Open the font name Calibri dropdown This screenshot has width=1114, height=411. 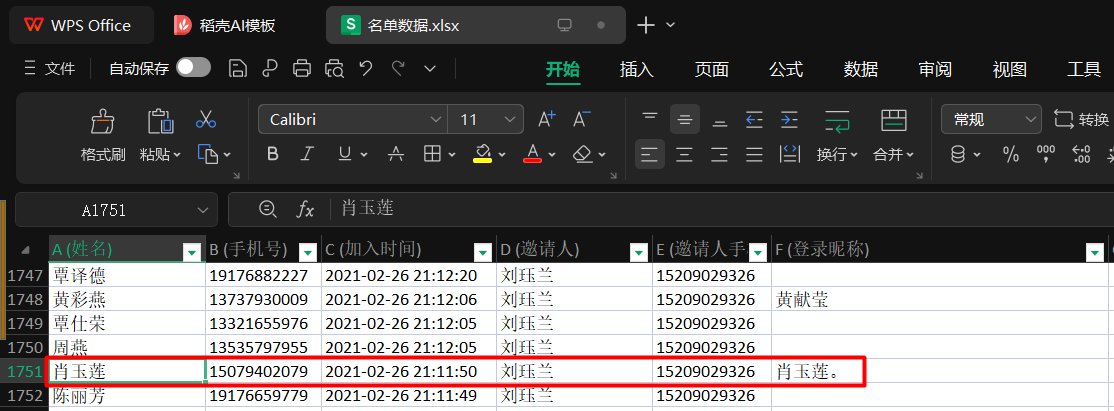click(436, 119)
